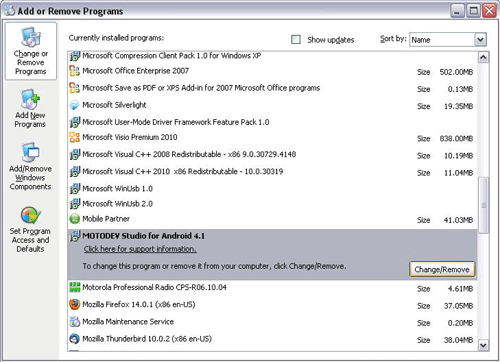Screen dimensions: 500x362
Task: Open the Name sort combo box
Action: pos(448,40)
